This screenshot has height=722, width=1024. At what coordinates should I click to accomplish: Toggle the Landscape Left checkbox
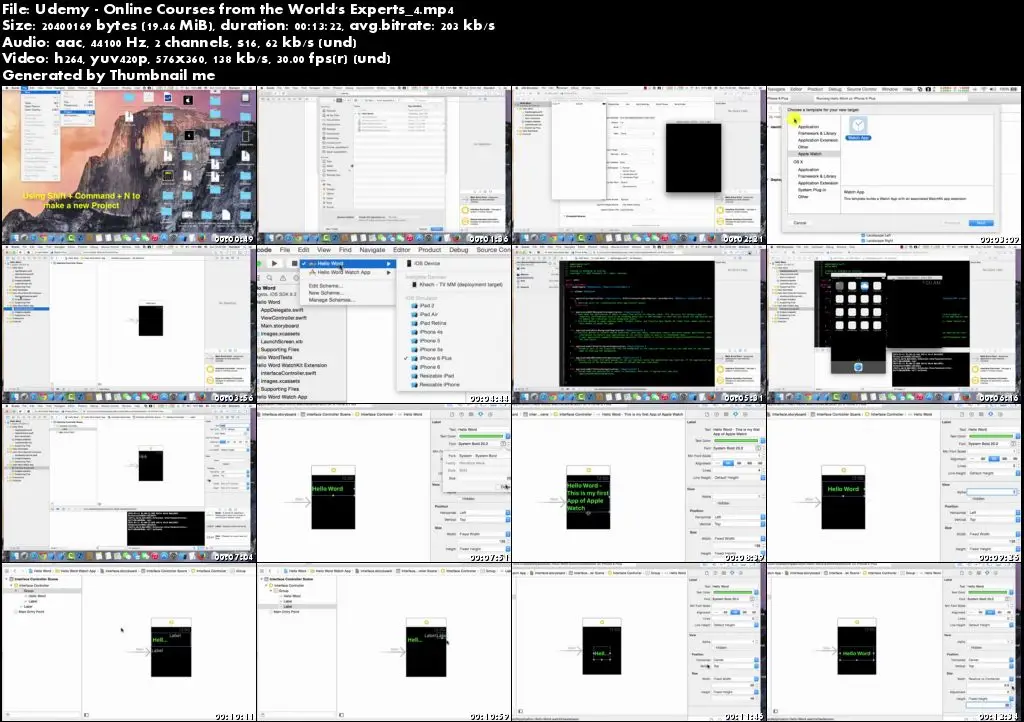point(863,235)
